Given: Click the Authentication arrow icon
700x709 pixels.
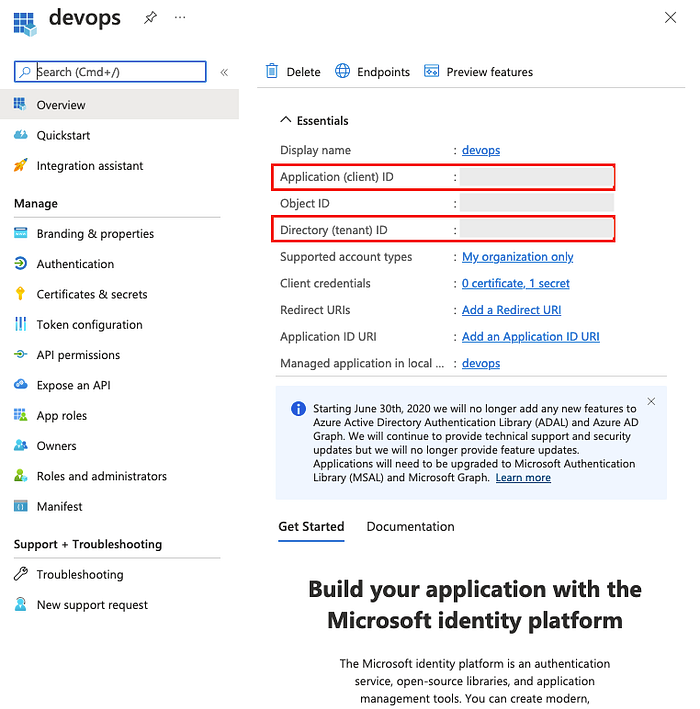Looking at the screenshot, I should click(20, 263).
